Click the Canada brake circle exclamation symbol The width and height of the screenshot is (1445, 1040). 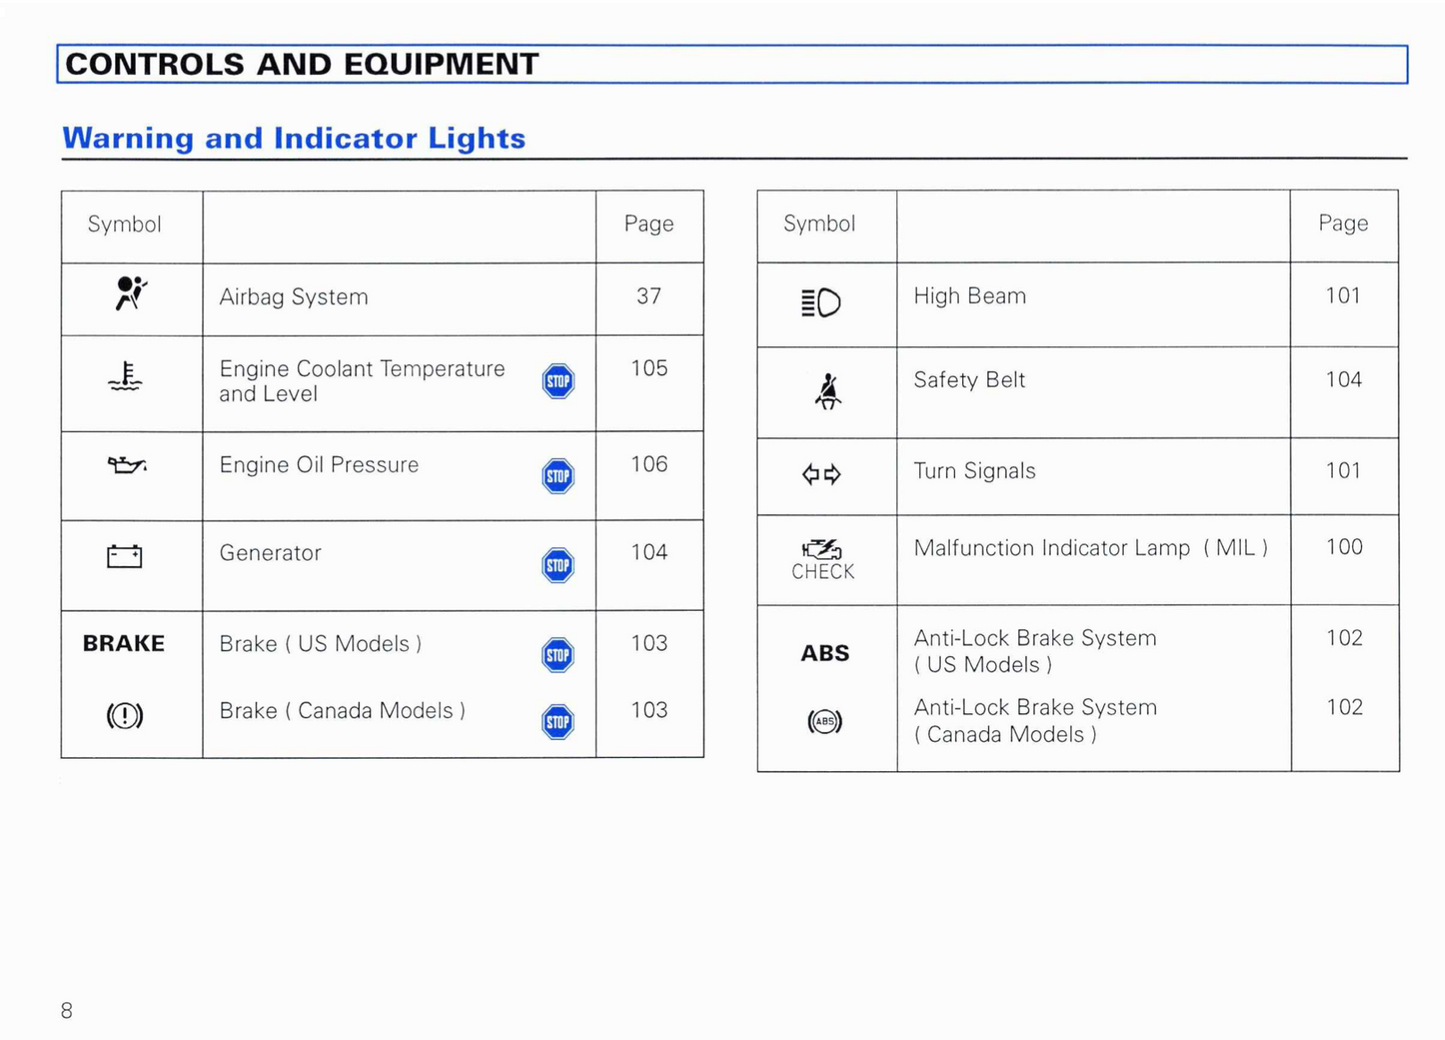[x=125, y=716]
